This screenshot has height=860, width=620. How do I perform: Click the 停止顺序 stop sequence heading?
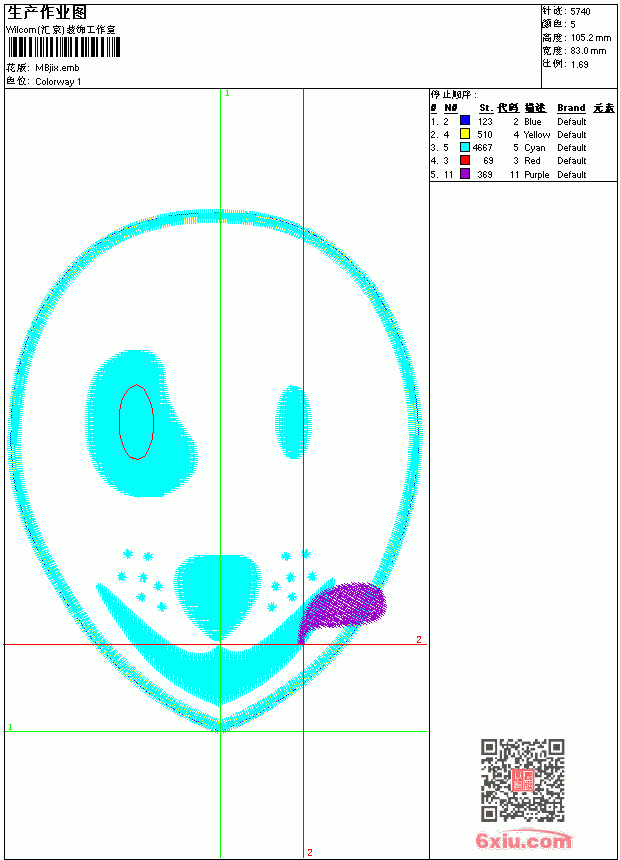click(x=454, y=95)
